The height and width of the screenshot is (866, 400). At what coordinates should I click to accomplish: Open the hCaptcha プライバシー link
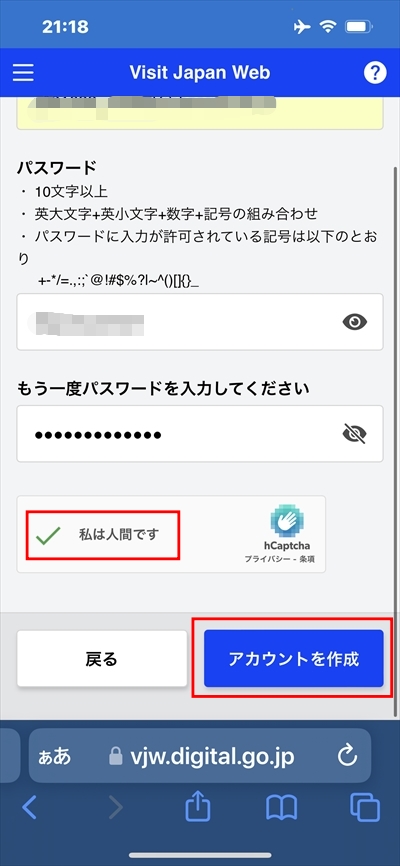270,559
